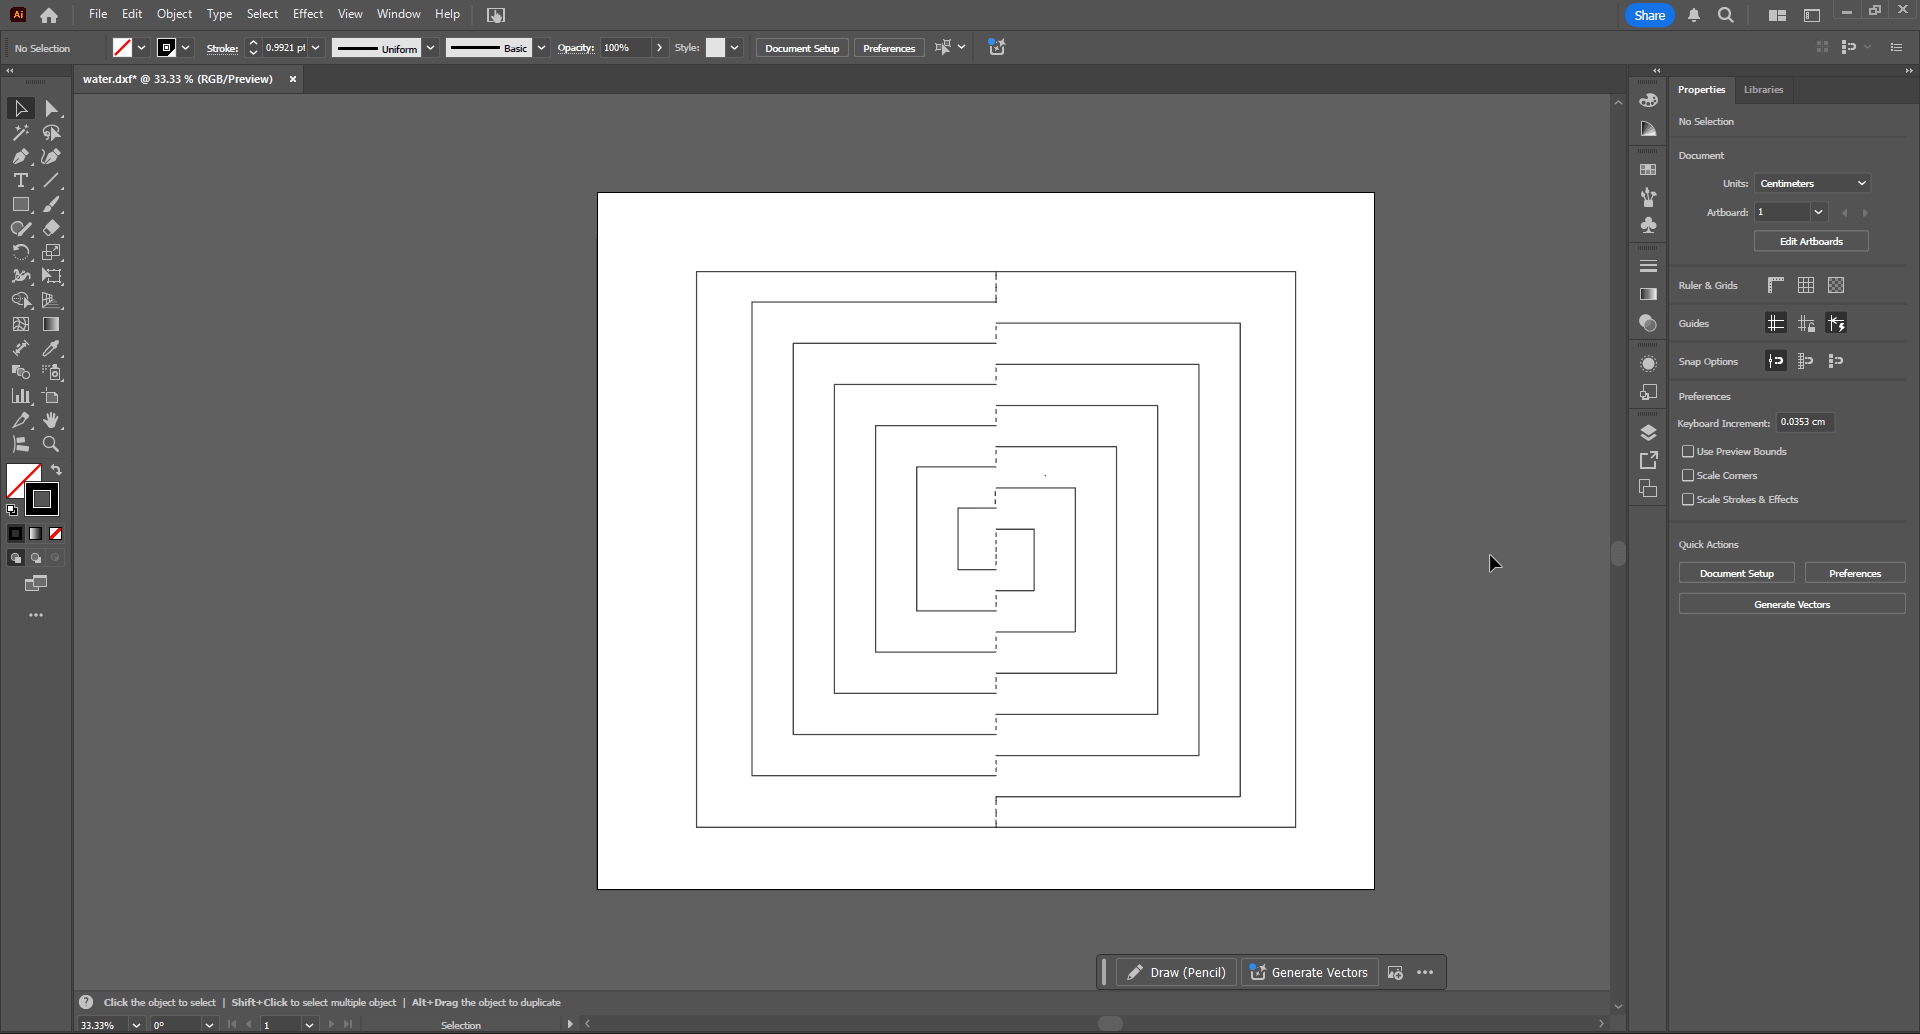Open the Units Centimeters dropdown
The height and width of the screenshot is (1034, 1920).
tap(1812, 183)
